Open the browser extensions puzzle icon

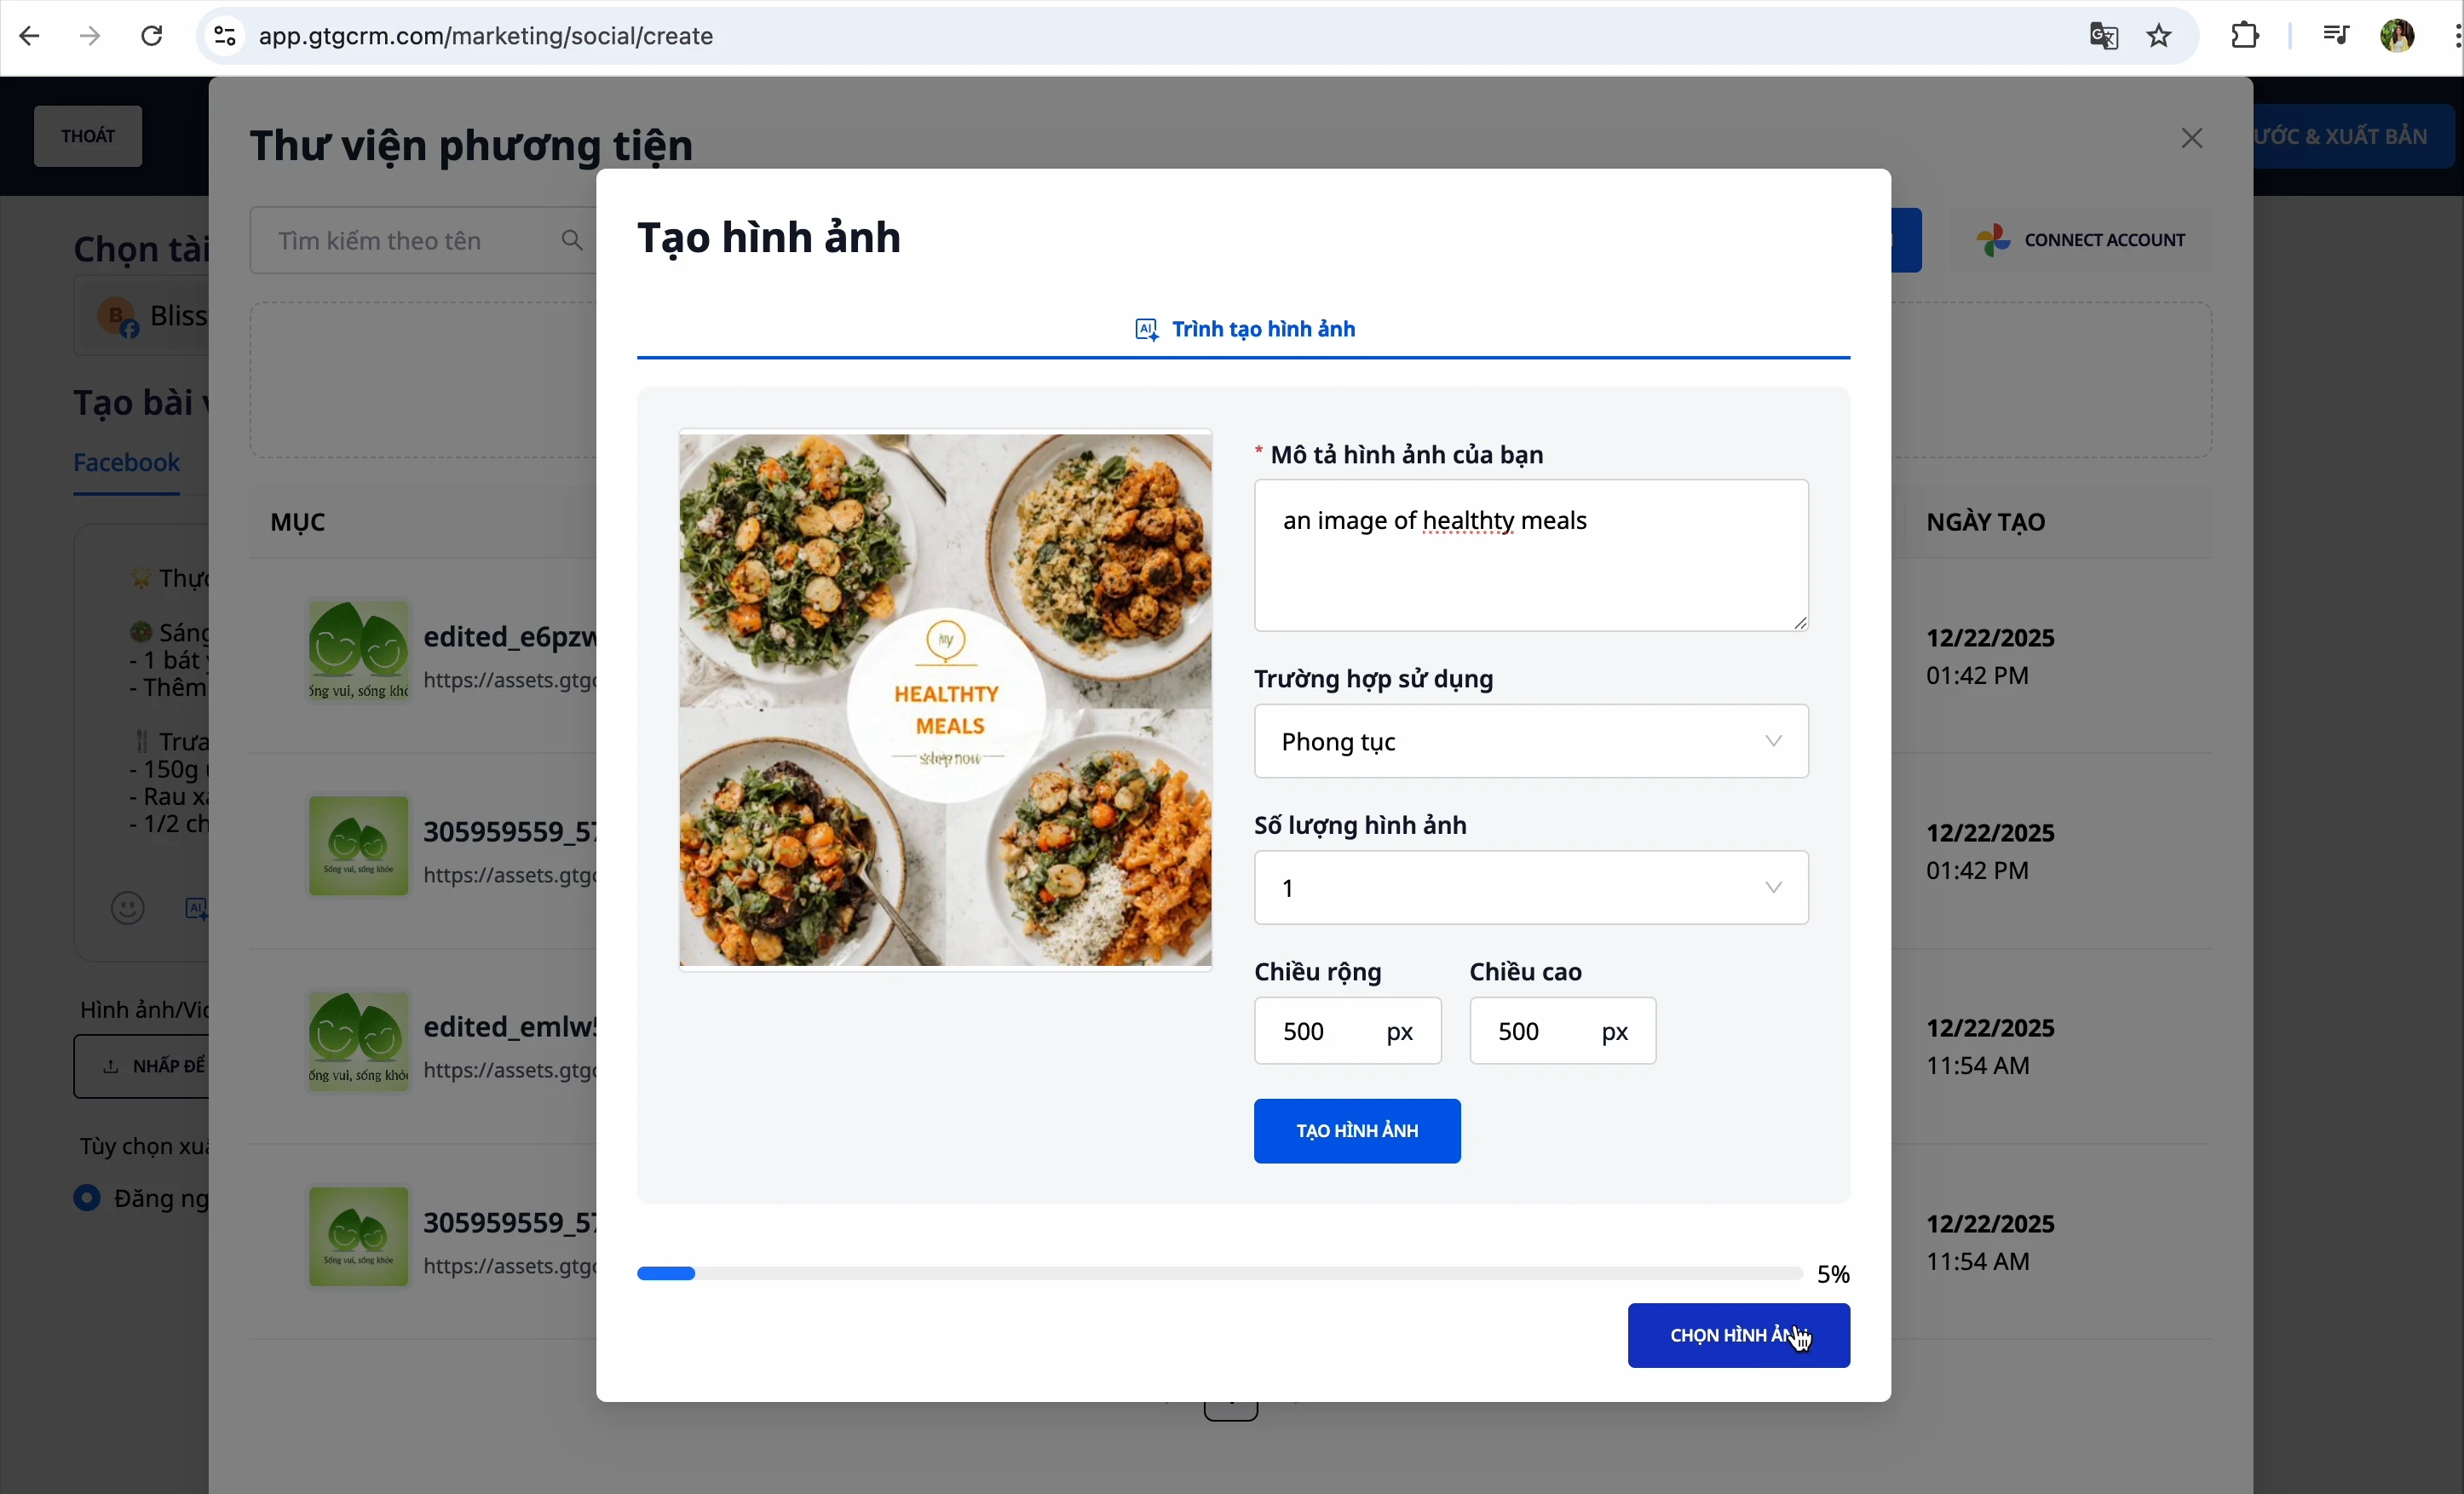pyautogui.click(x=2245, y=37)
